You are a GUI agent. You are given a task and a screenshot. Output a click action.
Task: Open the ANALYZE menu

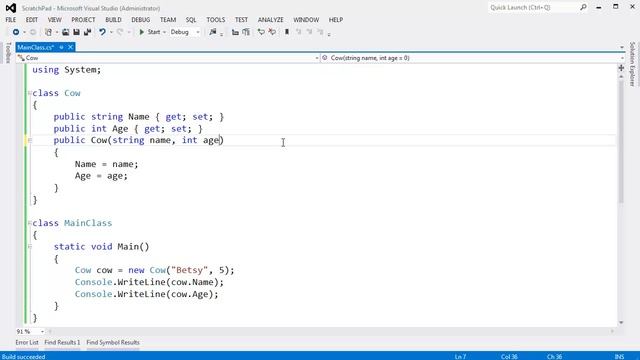pos(270,20)
